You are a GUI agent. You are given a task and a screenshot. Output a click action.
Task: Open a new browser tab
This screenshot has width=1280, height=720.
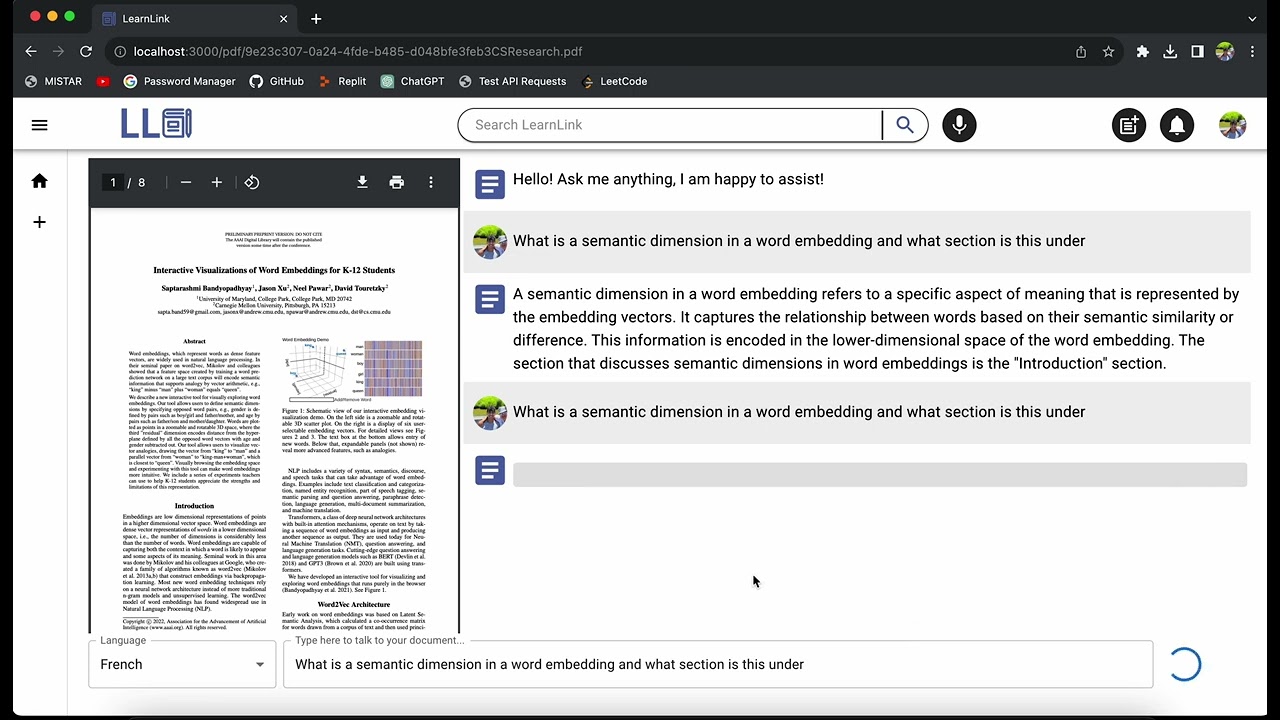point(316,18)
